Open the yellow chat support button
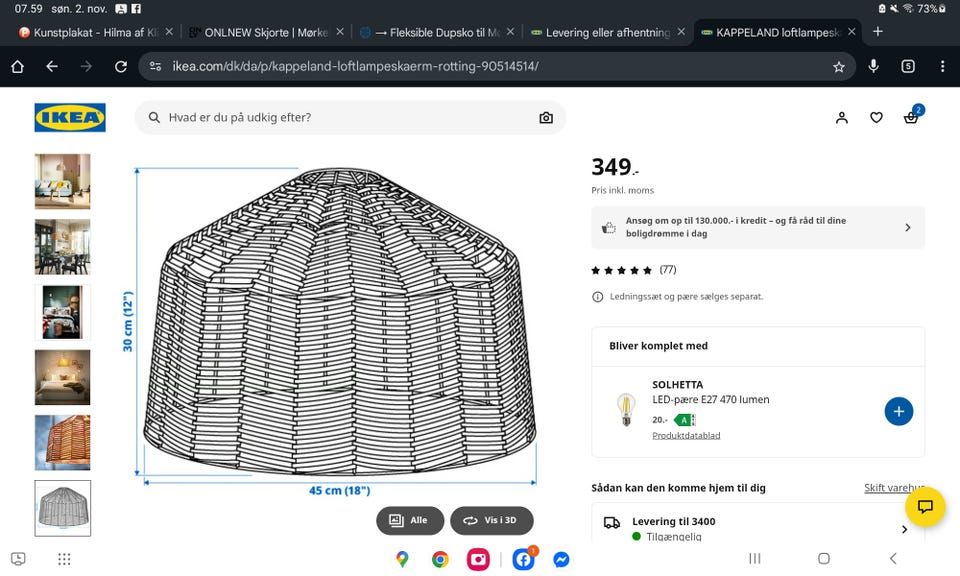960x576 pixels. [x=925, y=506]
